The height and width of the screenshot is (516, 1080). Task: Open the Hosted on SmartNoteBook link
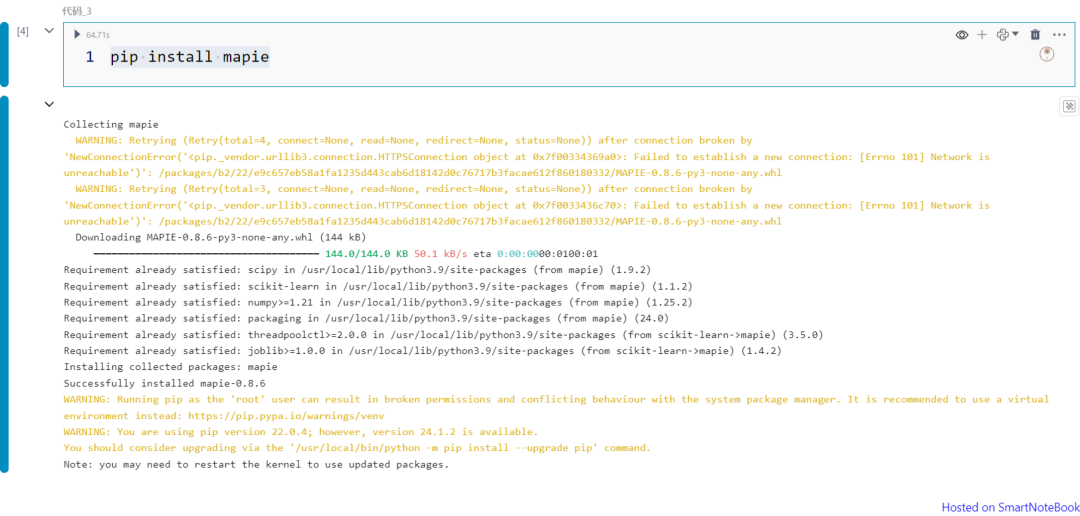tap(1010, 507)
